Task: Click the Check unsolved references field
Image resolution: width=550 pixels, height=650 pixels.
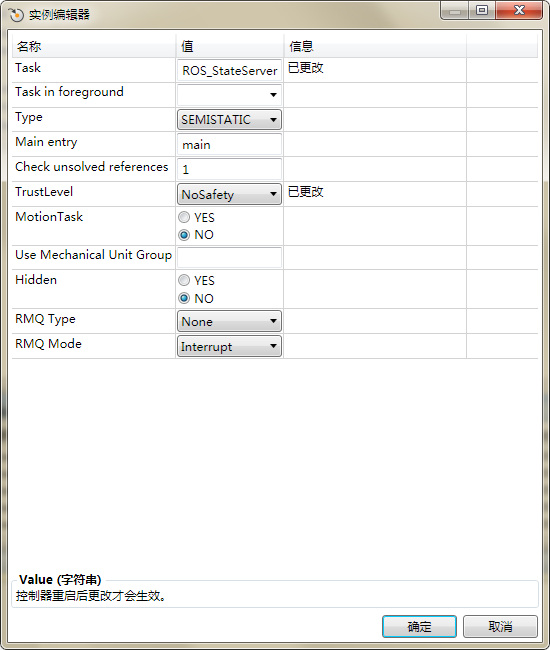Action: point(229,169)
